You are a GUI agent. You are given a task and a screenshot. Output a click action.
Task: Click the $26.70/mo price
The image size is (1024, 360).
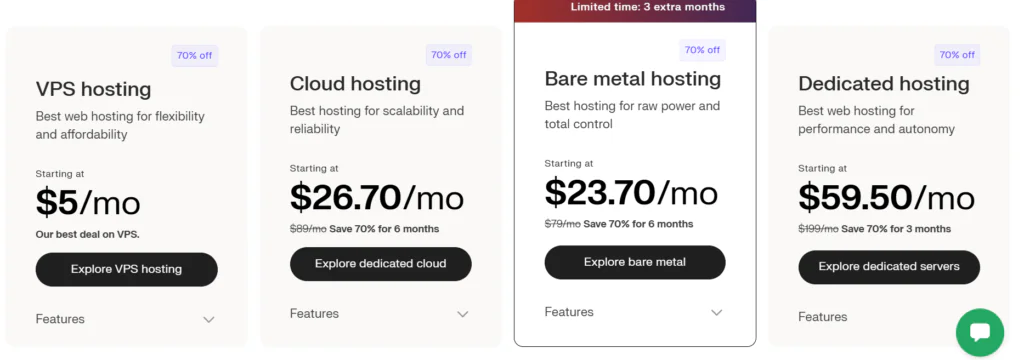(x=377, y=198)
